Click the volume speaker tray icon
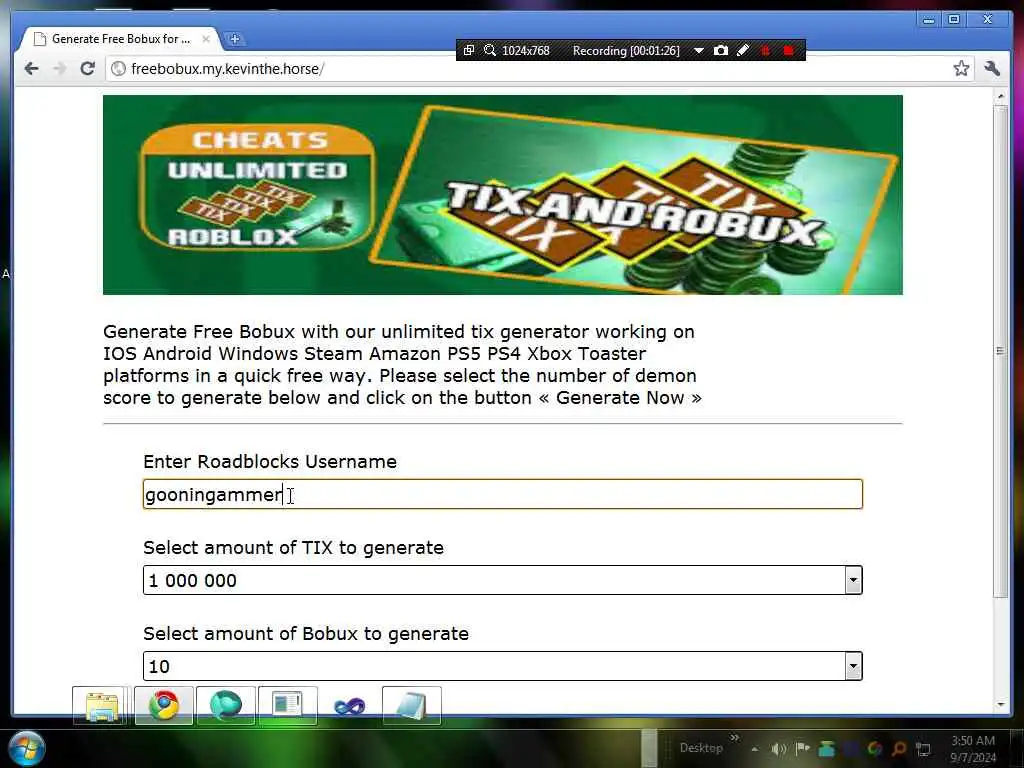 778,749
